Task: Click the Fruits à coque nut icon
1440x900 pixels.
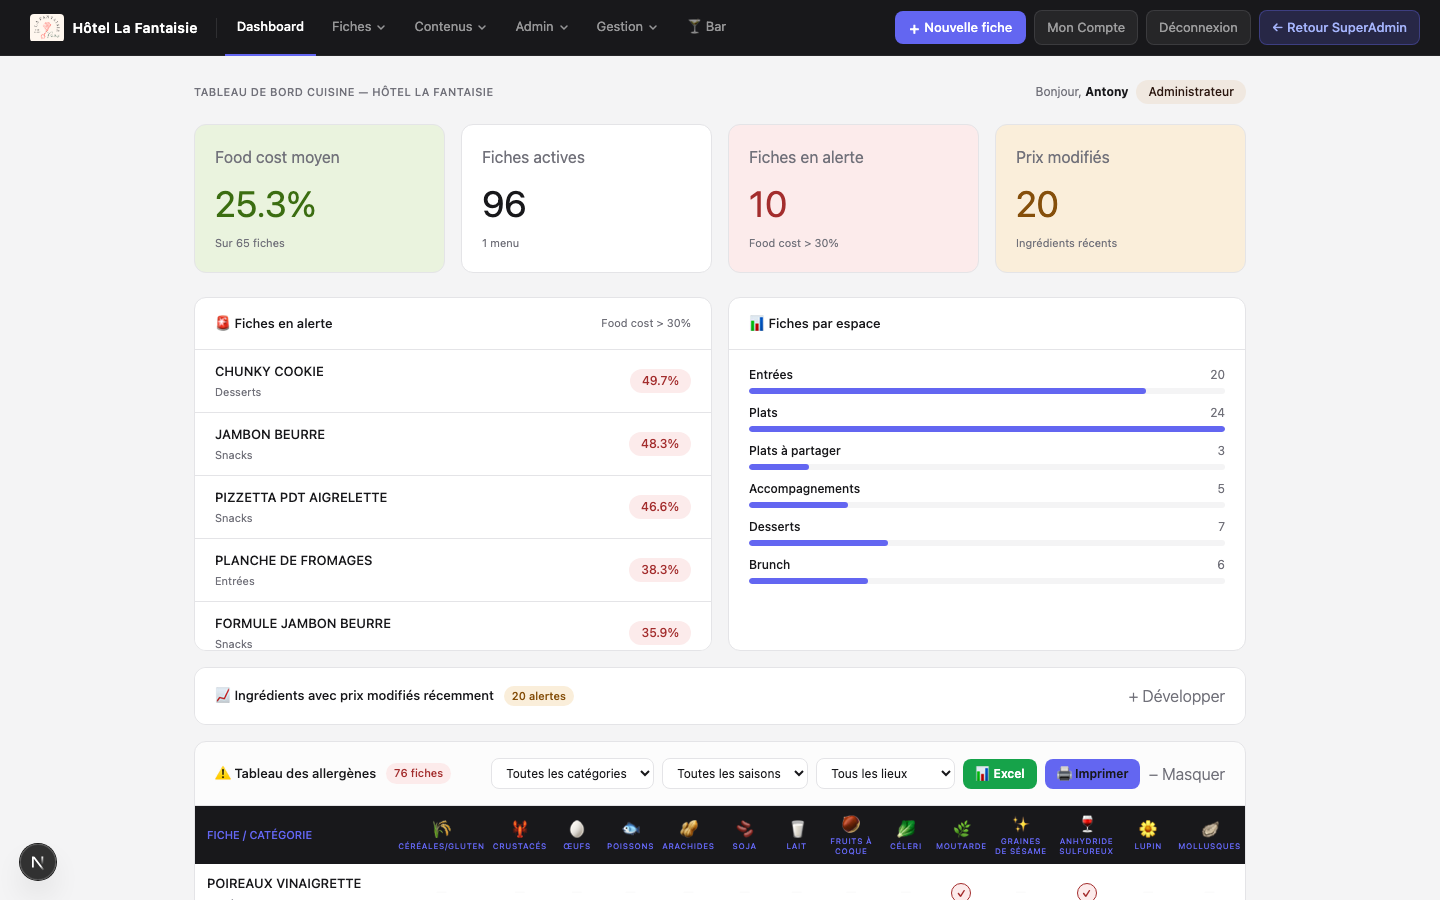Action: pyautogui.click(x=851, y=824)
